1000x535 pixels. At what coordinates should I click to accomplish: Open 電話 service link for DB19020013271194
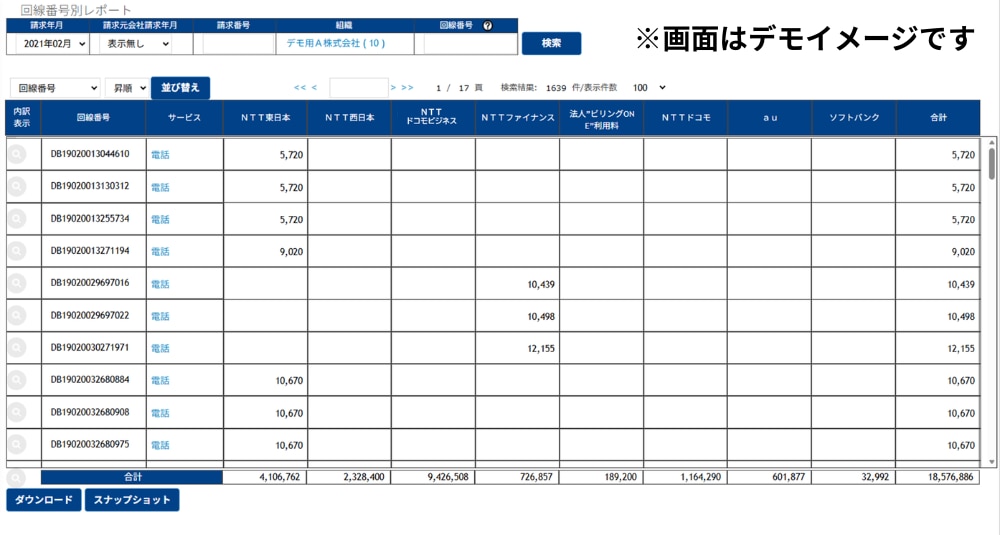(x=160, y=251)
